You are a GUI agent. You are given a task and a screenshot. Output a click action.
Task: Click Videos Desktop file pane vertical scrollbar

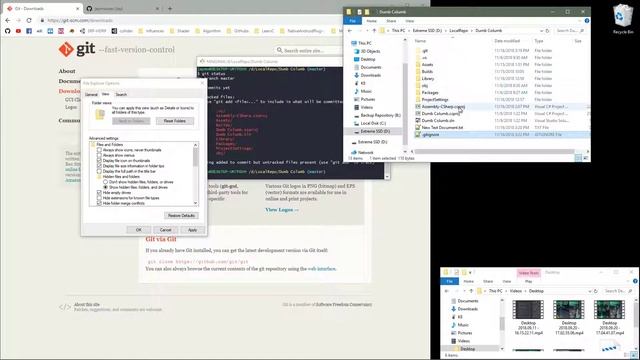click(637, 324)
